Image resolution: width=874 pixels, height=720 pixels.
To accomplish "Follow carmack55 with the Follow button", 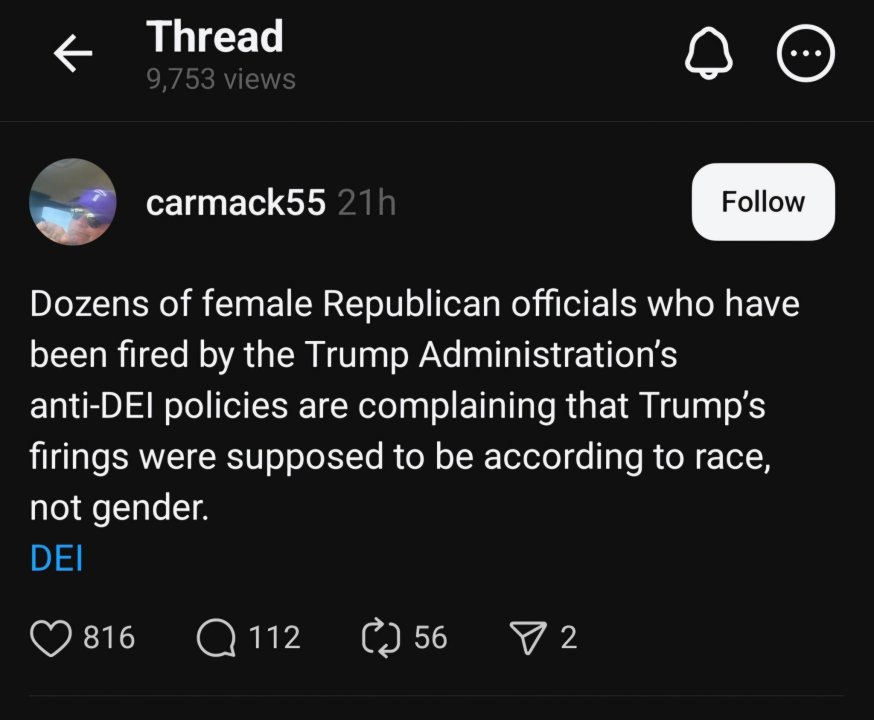I will 763,201.
